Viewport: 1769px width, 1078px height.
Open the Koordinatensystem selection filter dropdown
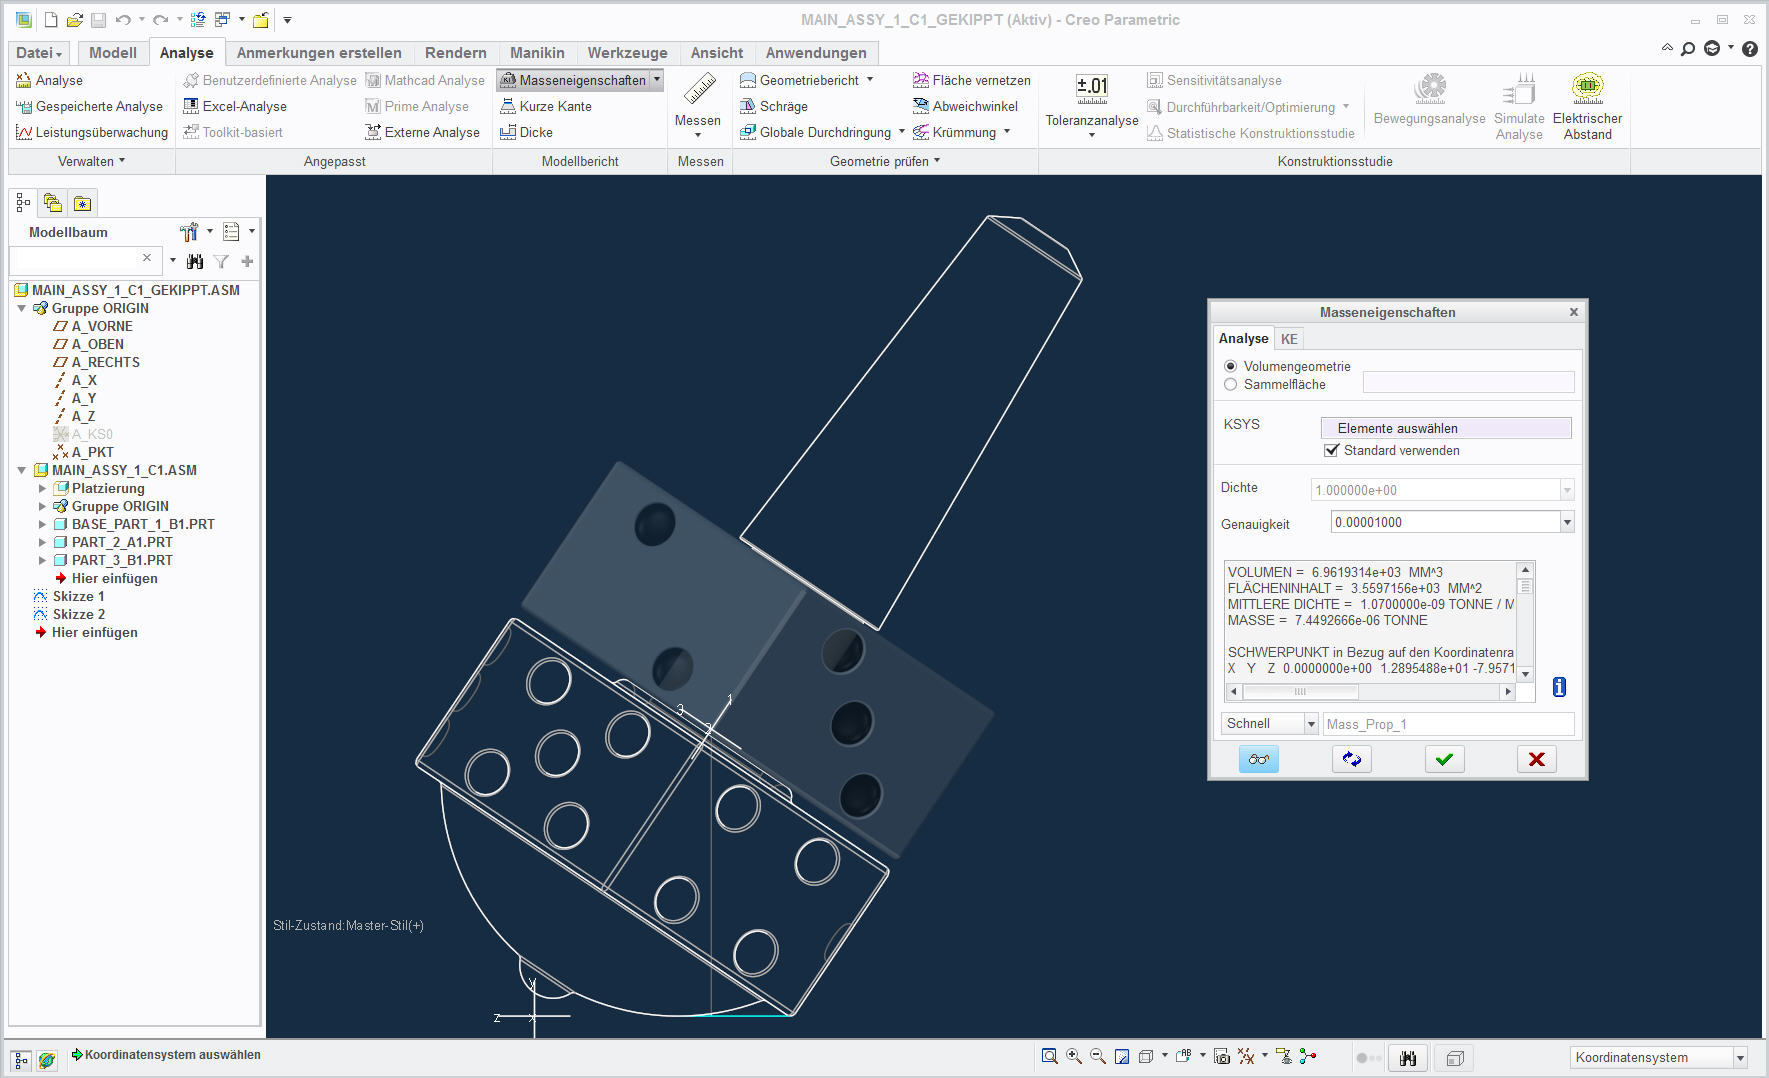click(x=1740, y=1058)
